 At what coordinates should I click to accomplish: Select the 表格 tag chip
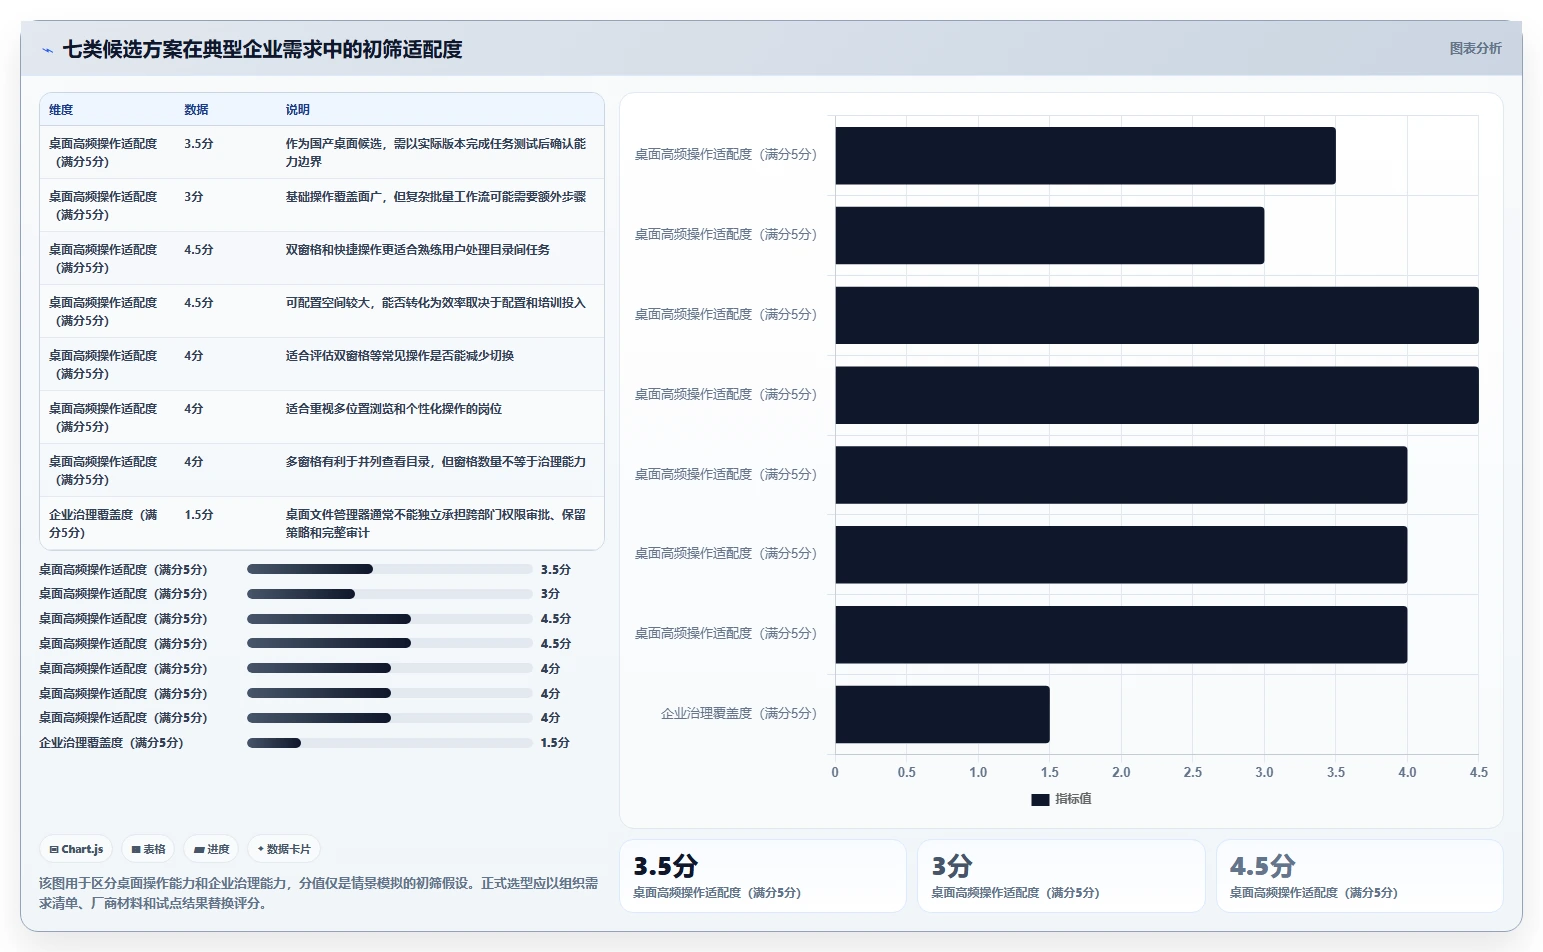[148, 849]
